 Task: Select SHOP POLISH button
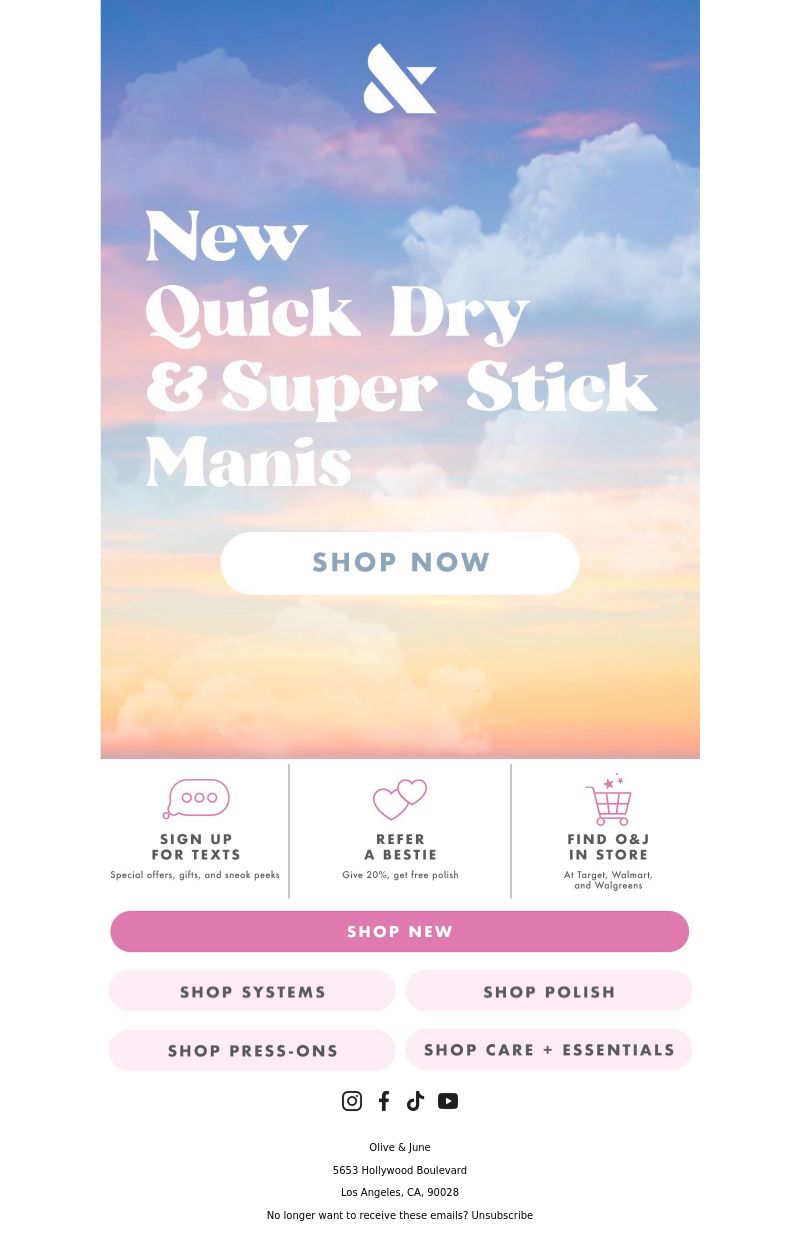coord(549,991)
